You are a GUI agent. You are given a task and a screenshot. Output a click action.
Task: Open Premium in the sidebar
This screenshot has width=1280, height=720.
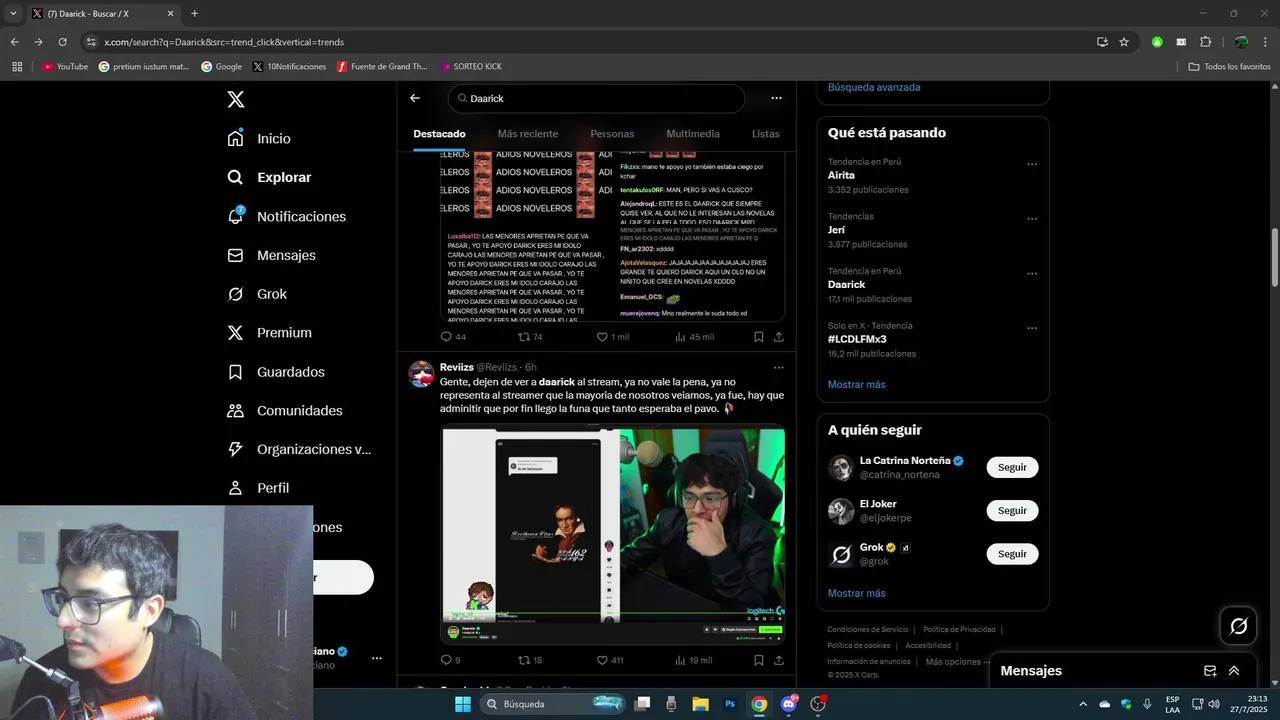269,333
